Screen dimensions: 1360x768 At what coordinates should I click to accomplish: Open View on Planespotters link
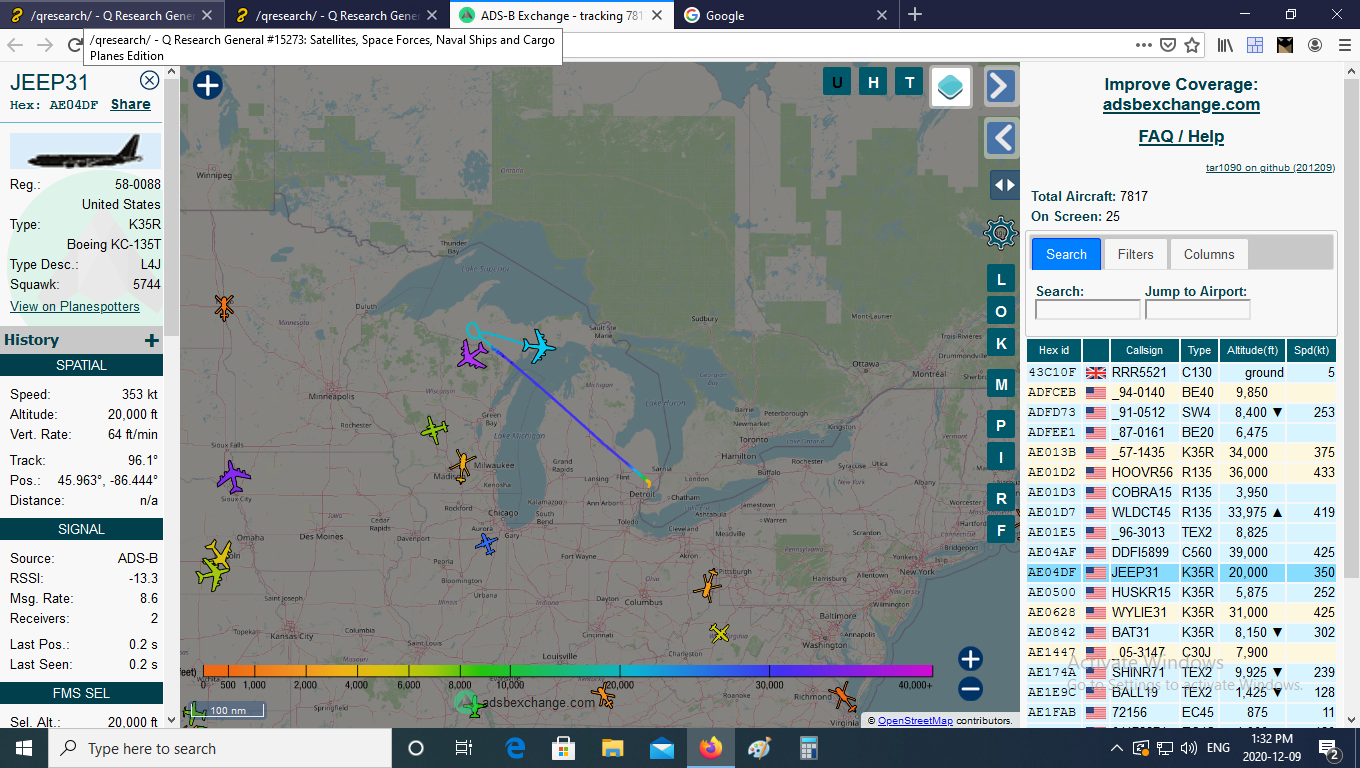click(x=75, y=306)
